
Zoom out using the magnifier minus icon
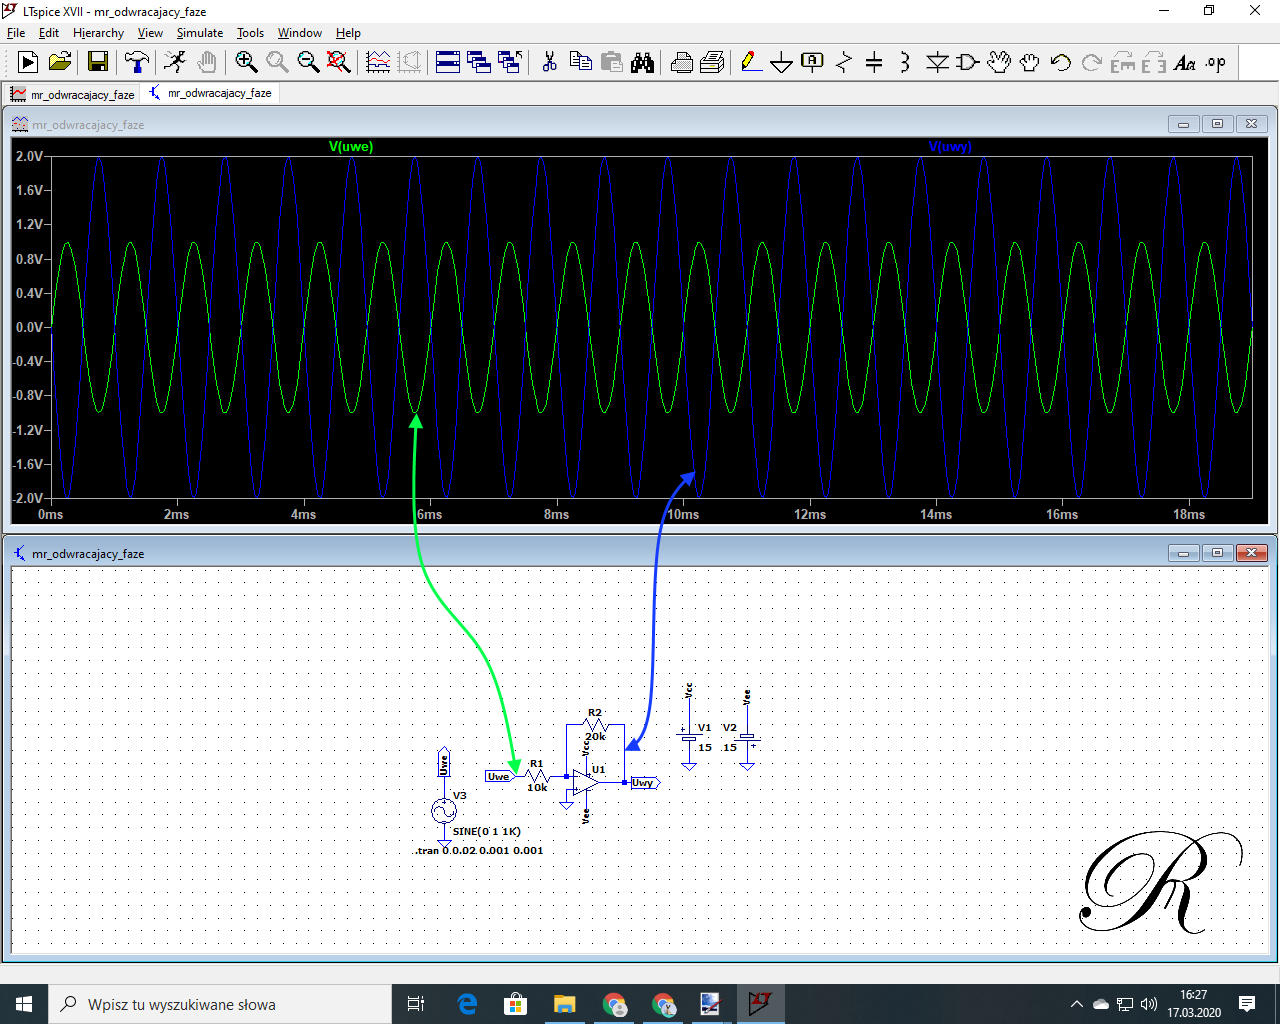pyautogui.click(x=308, y=62)
